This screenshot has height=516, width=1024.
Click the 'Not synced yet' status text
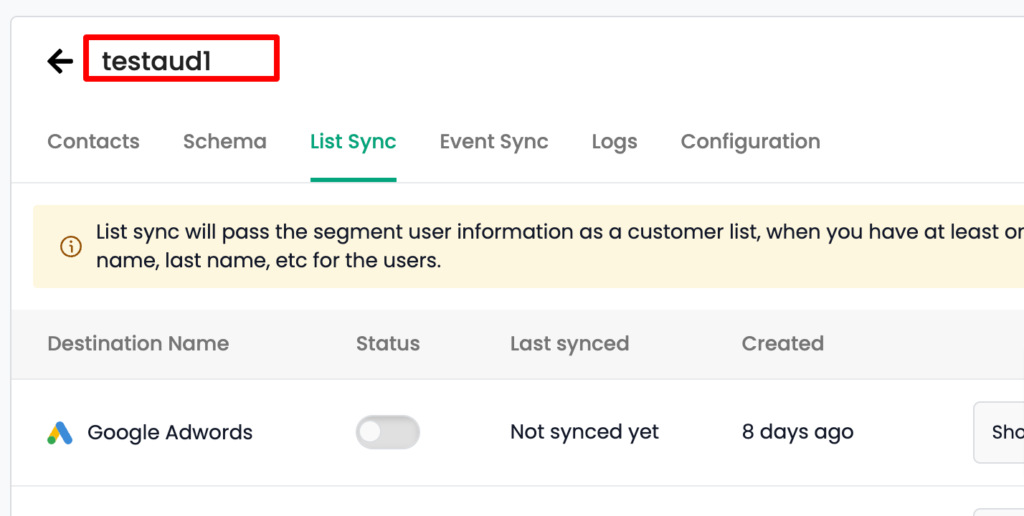[584, 432]
